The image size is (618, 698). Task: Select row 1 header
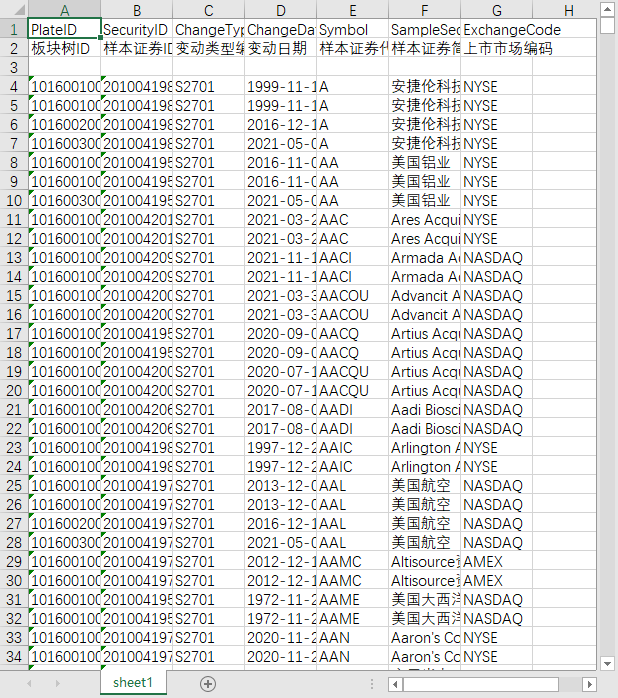(x=14, y=29)
